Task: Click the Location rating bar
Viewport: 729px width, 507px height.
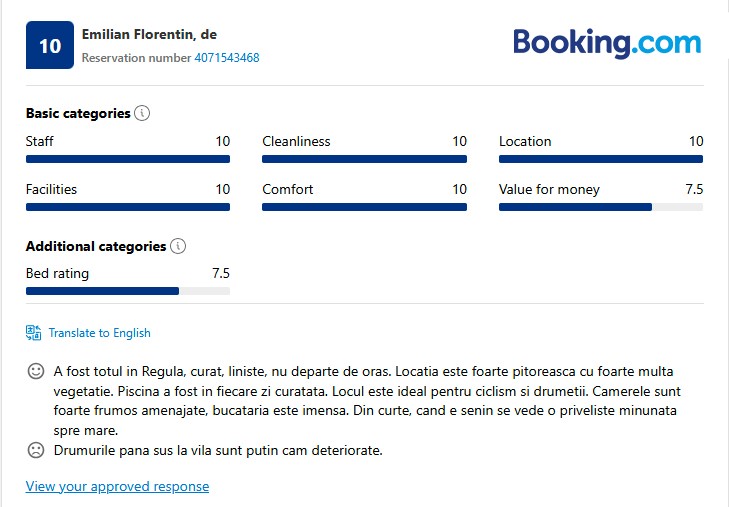Action: tap(601, 159)
